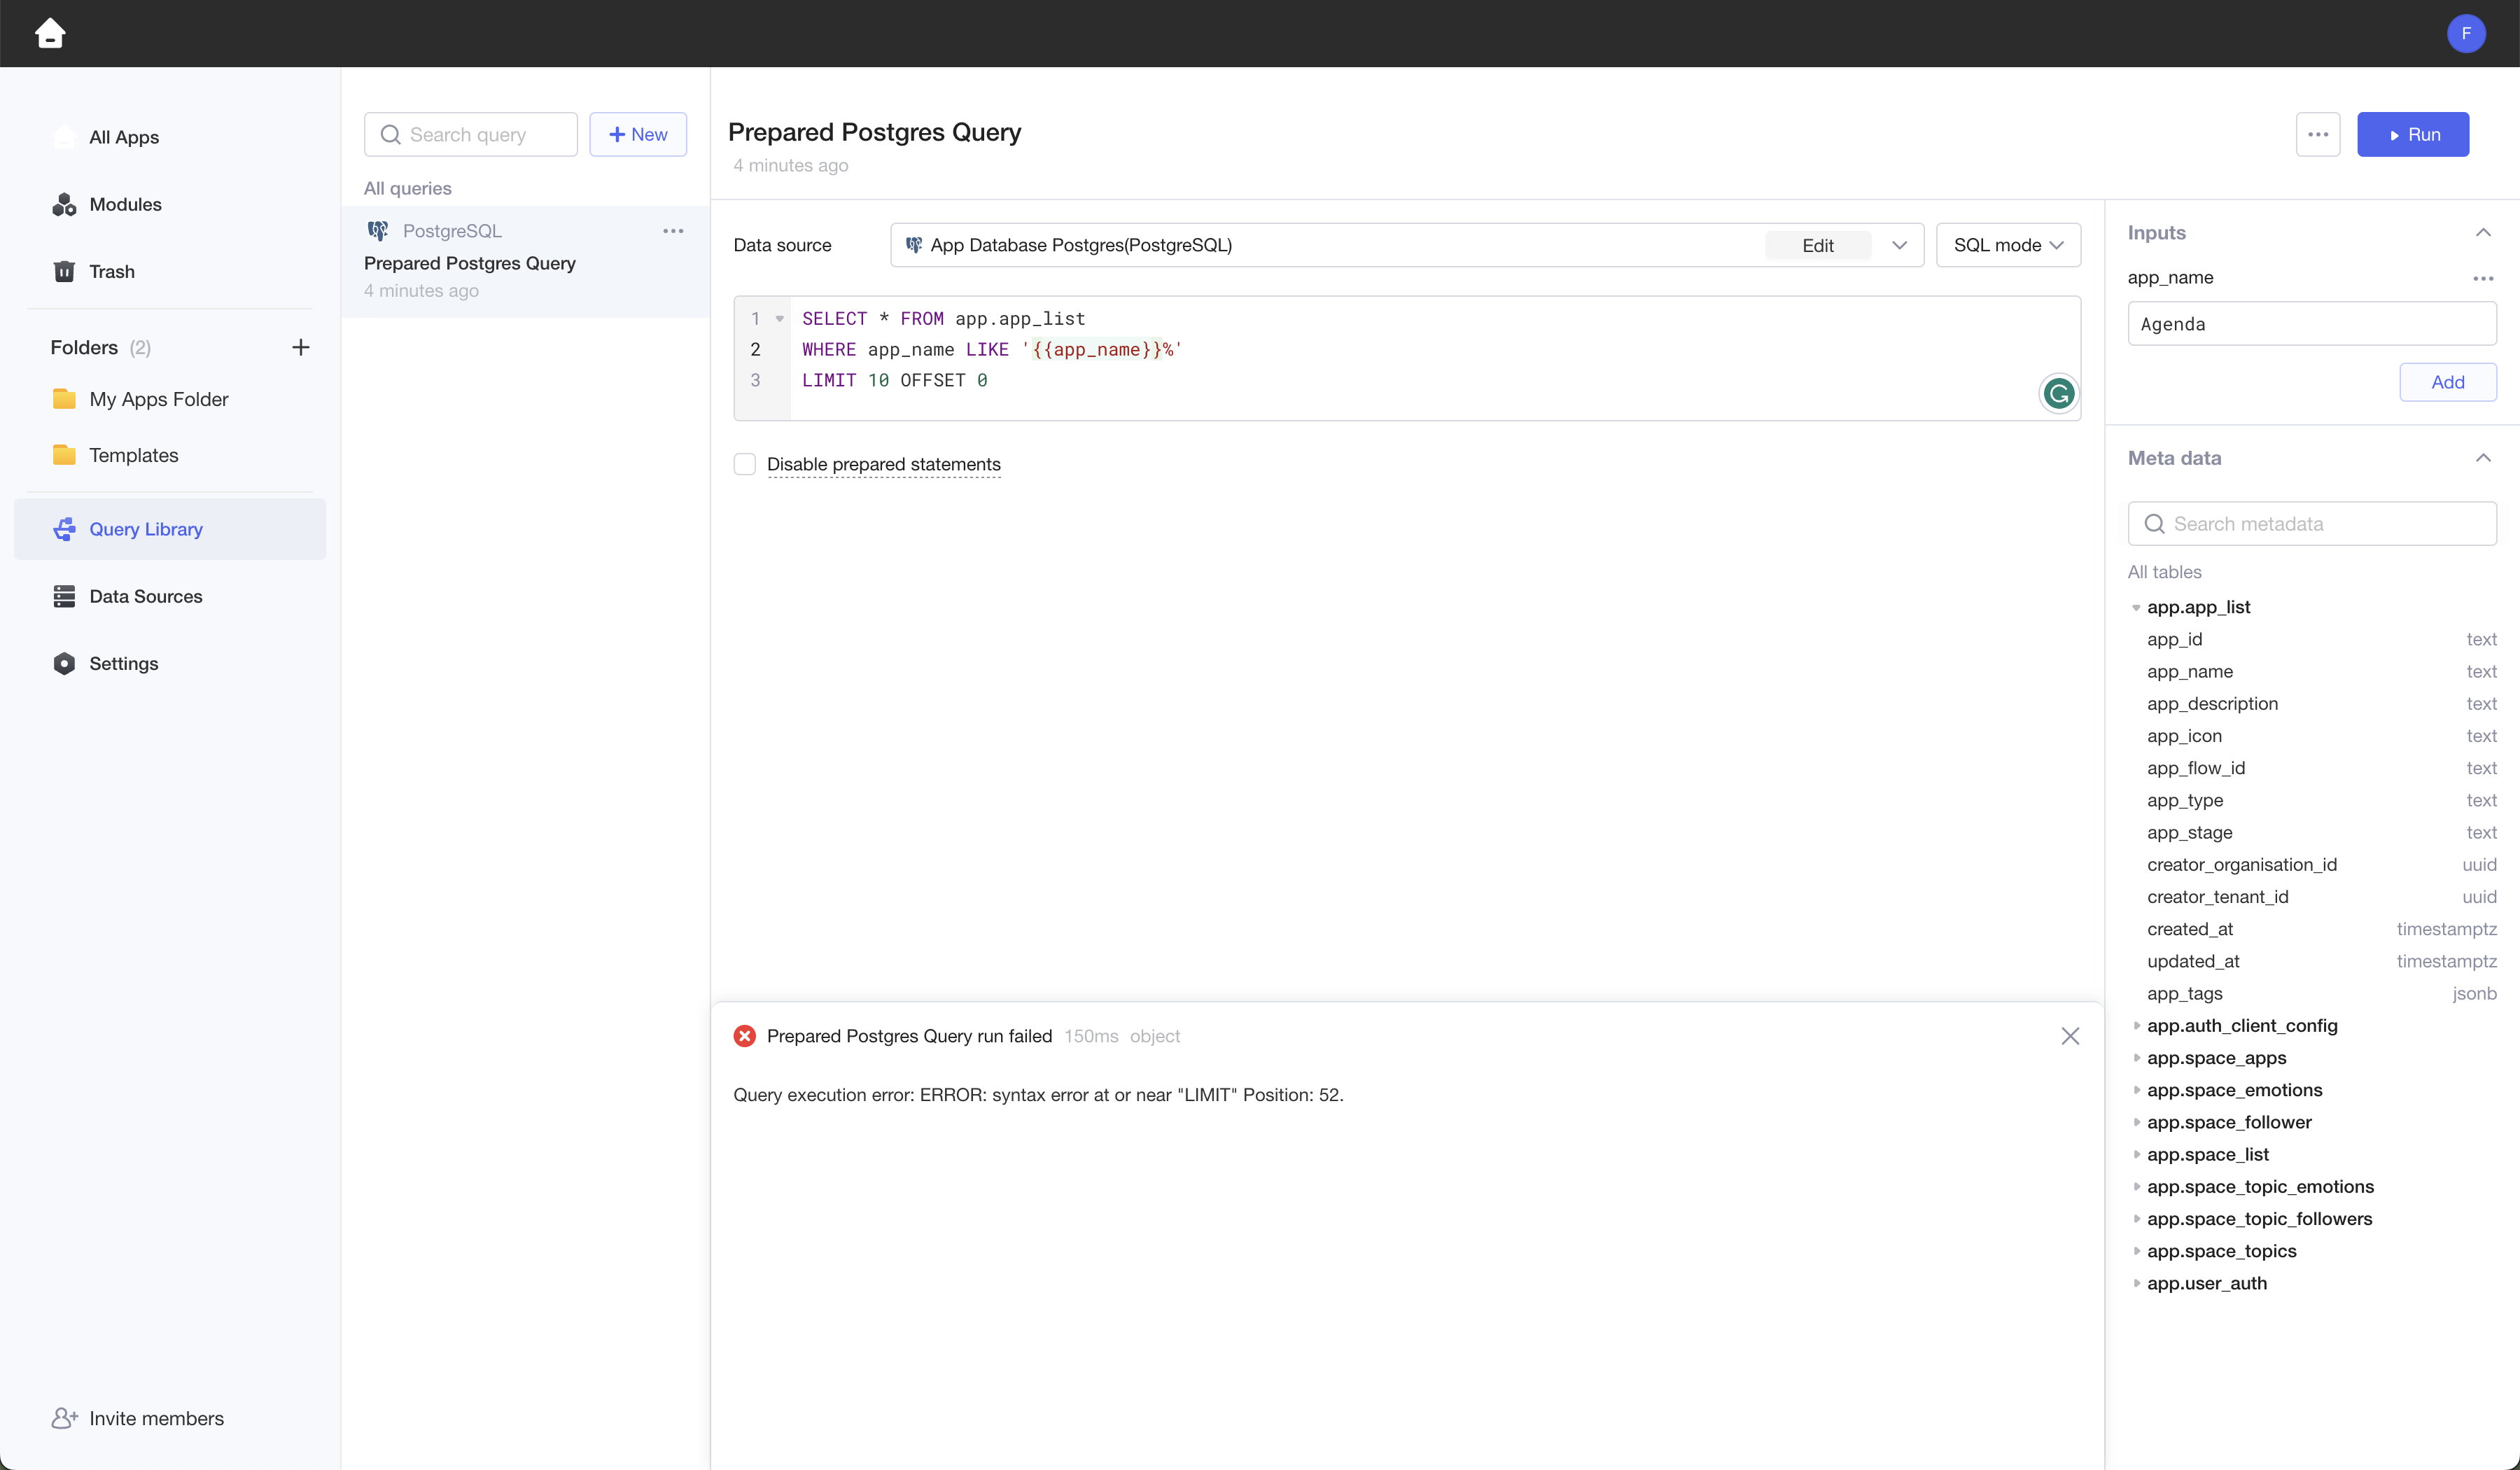2520x1470 pixels.
Task: Open the SQL mode dropdown
Action: click(2007, 245)
